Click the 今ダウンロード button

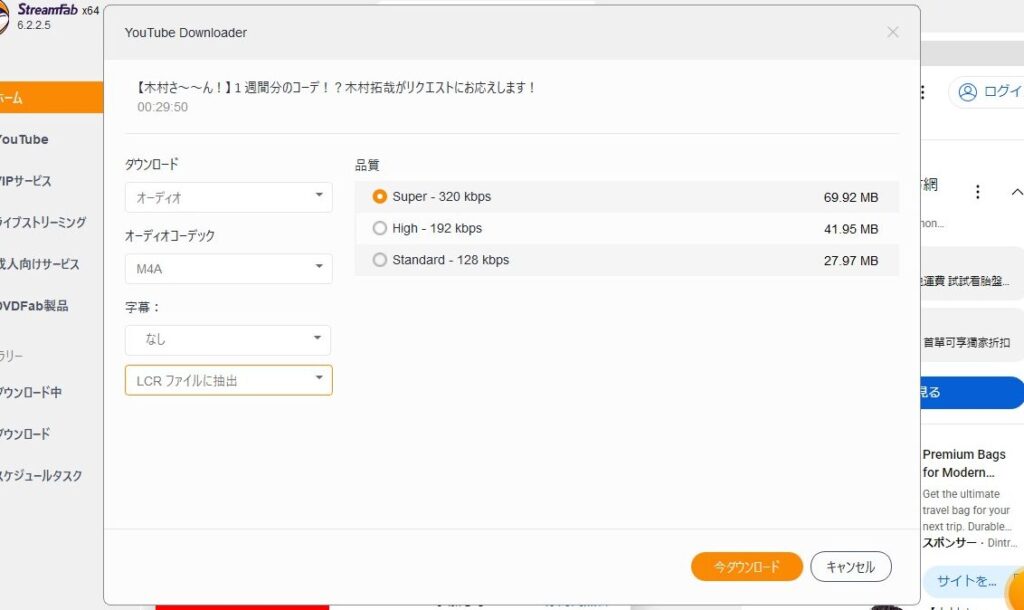click(x=746, y=567)
